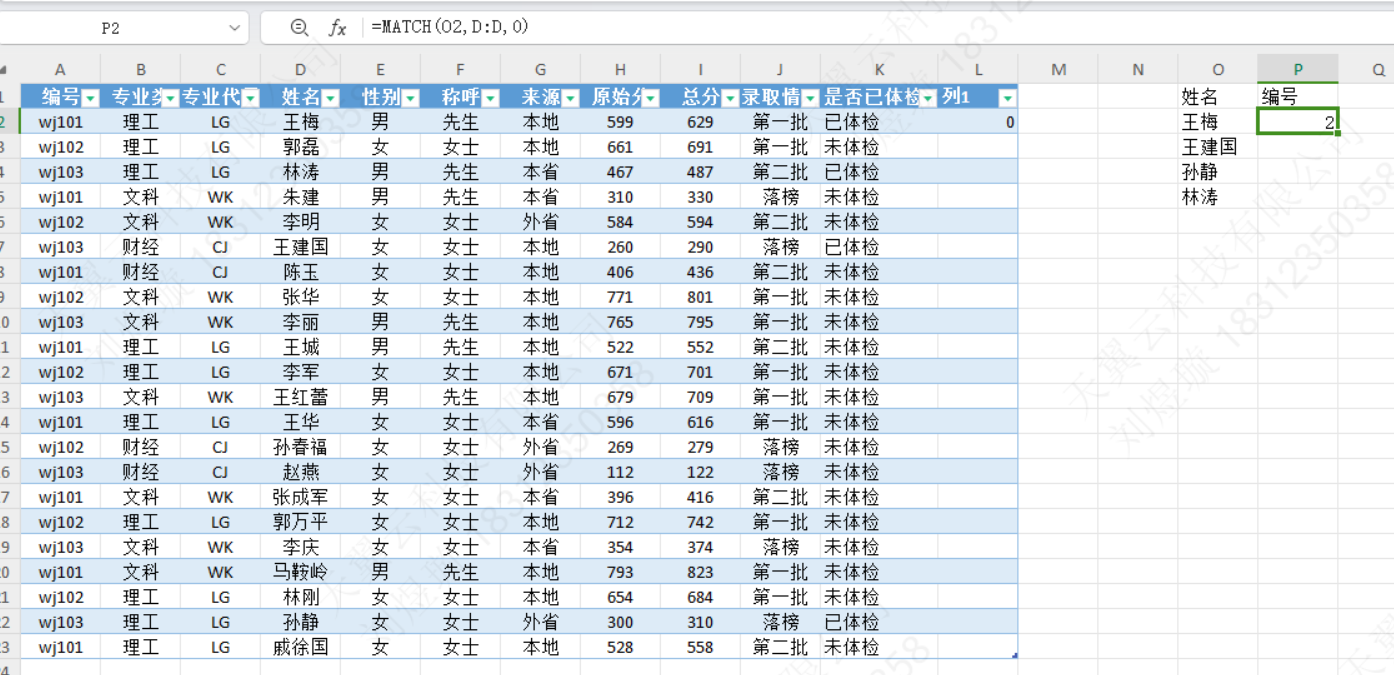
Task: Open the 是否已体检 filter dropdown
Action: pyautogui.click(x=929, y=98)
